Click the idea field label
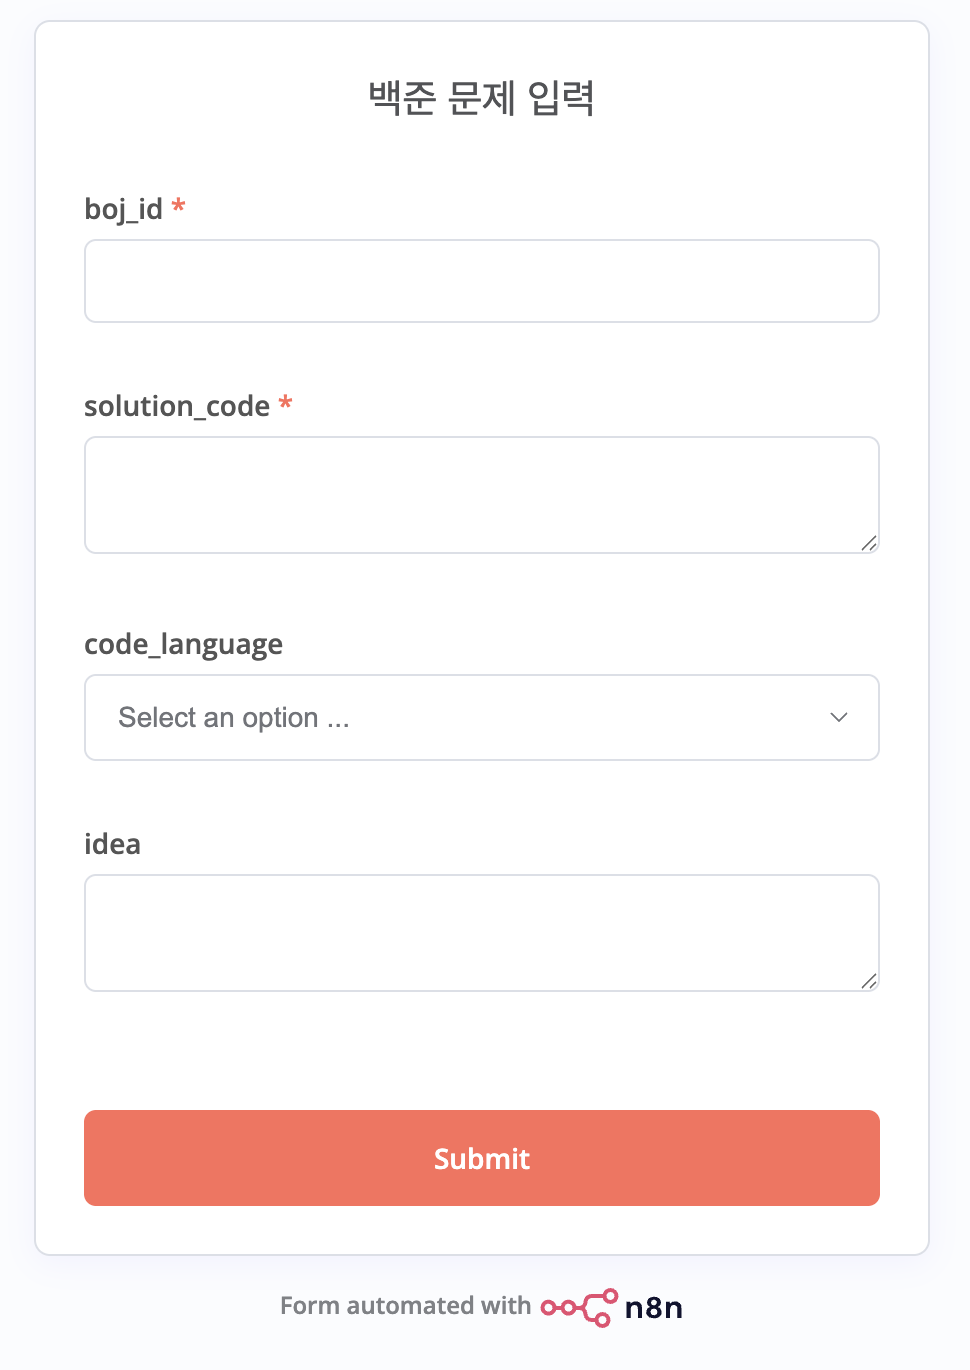 [x=112, y=844]
